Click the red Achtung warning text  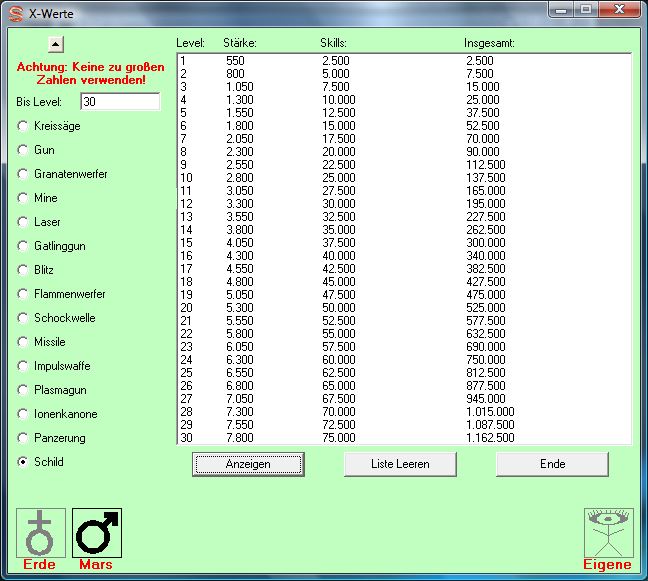91,74
